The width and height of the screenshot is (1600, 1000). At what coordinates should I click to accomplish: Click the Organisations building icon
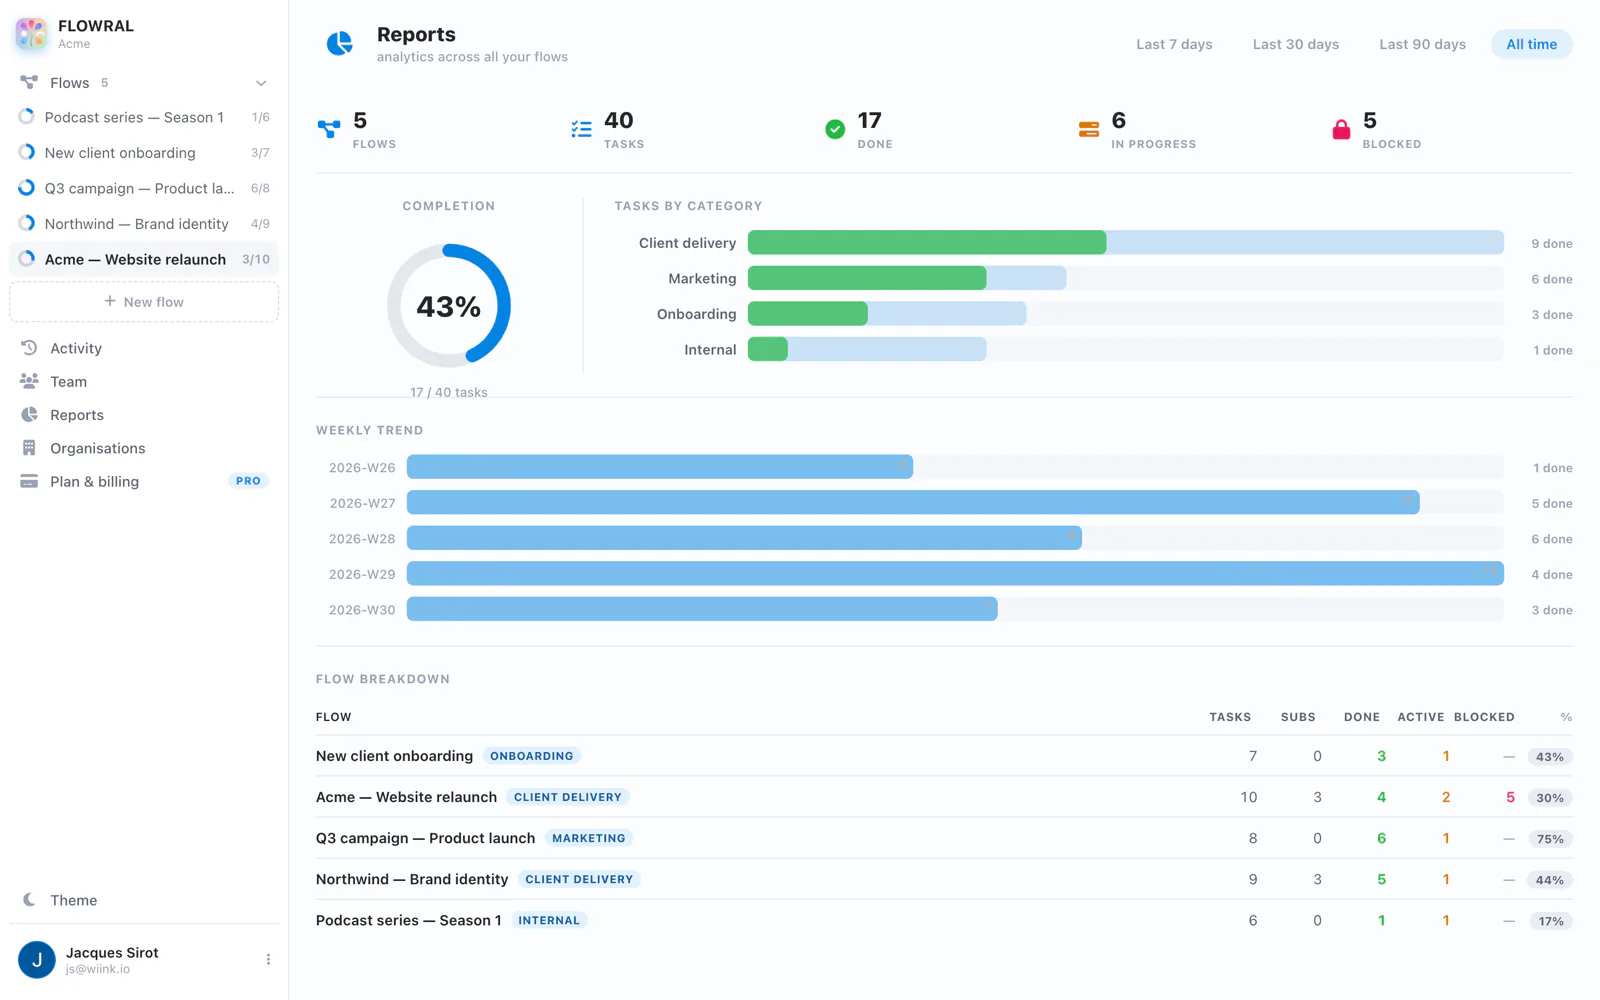pos(29,448)
